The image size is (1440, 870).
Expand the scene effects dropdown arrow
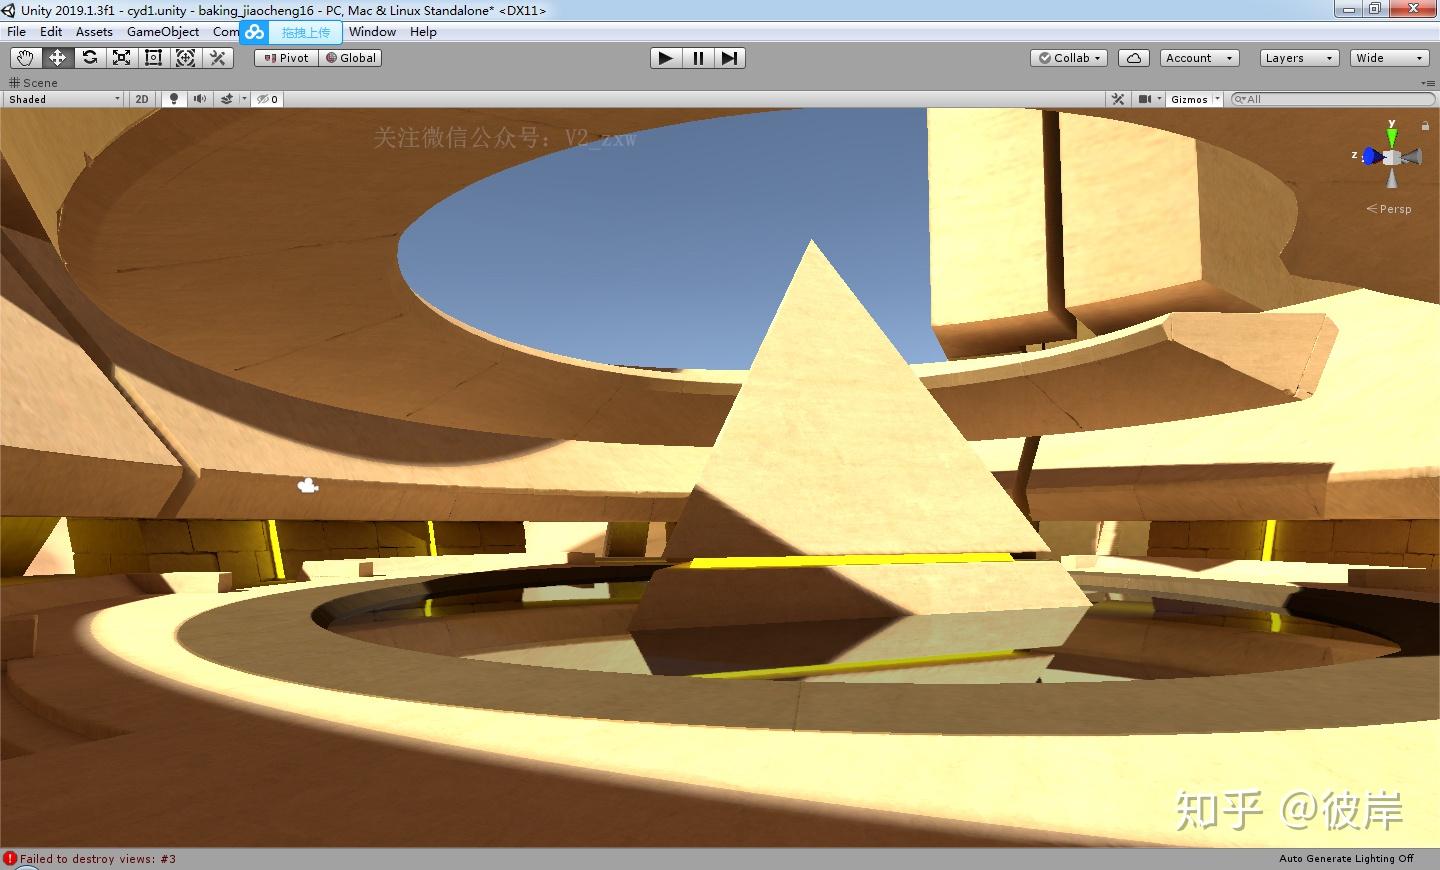click(x=244, y=99)
